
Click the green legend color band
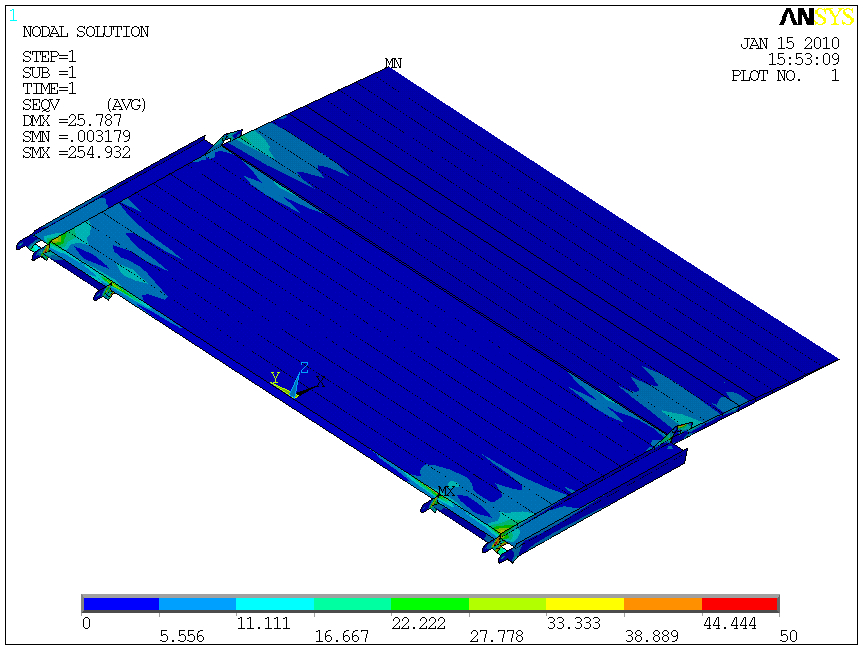(430, 604)
